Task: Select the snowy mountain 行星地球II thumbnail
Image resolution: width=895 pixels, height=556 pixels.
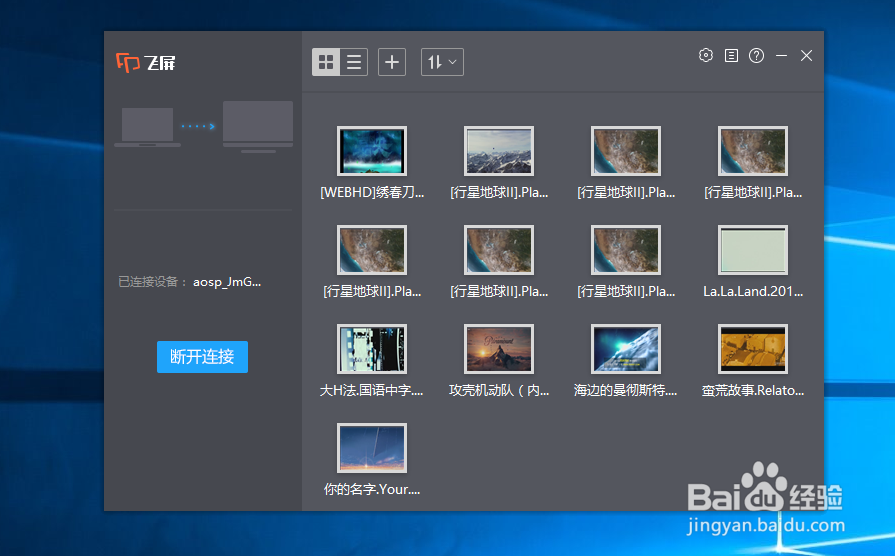Action: coord(499,151)
